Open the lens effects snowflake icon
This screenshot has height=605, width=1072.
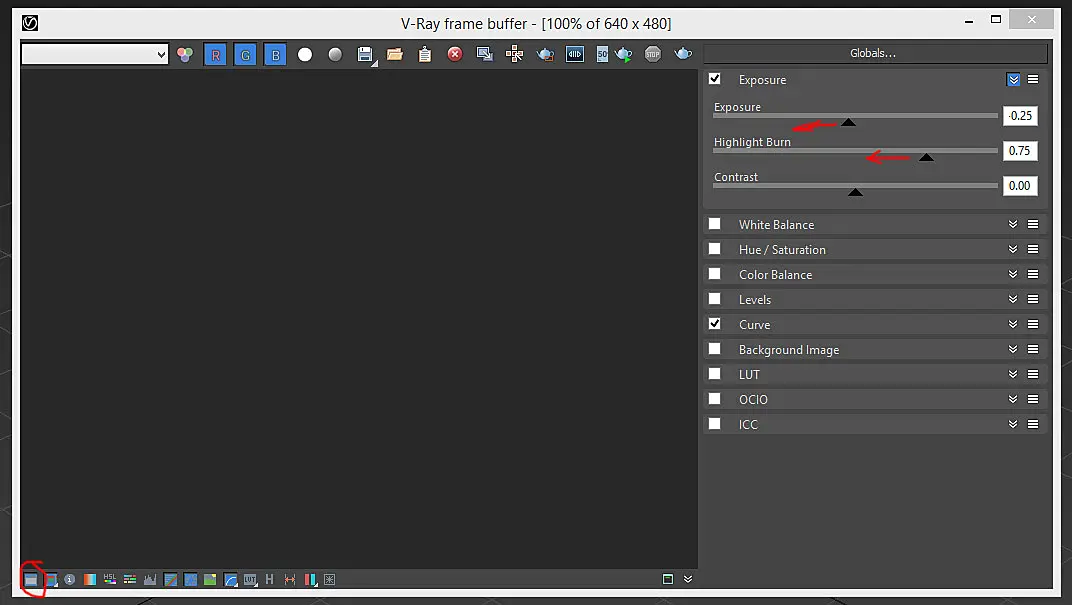click(x=330, y=580)
